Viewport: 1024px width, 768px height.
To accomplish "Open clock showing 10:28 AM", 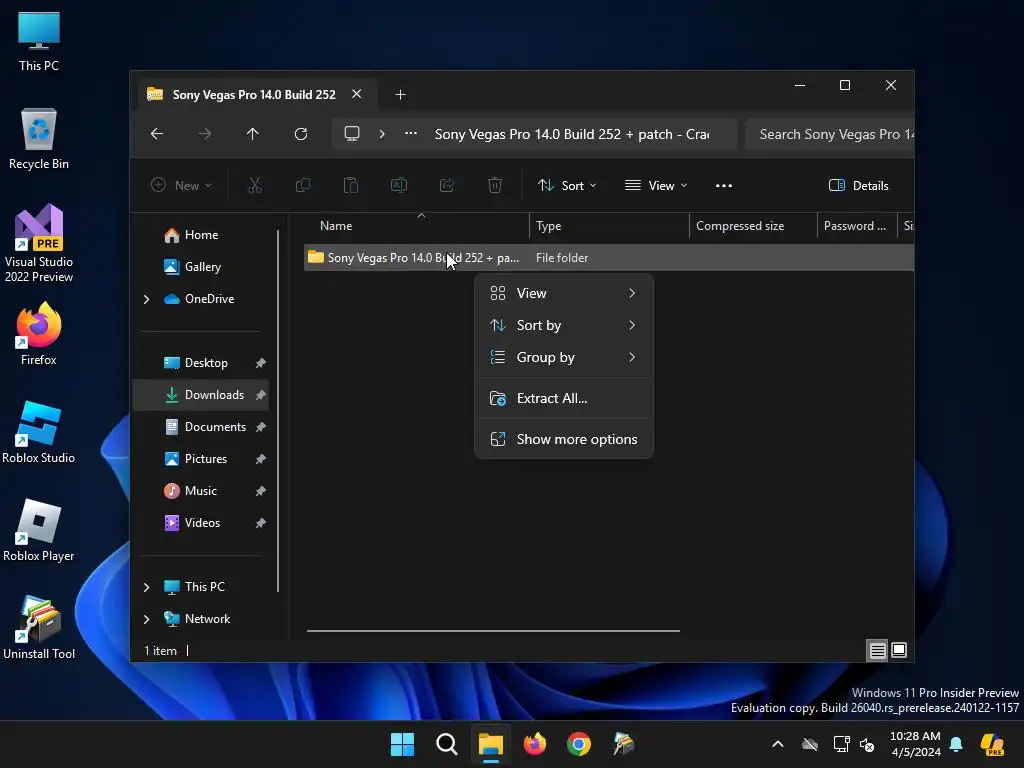I will tap(915, 744).
